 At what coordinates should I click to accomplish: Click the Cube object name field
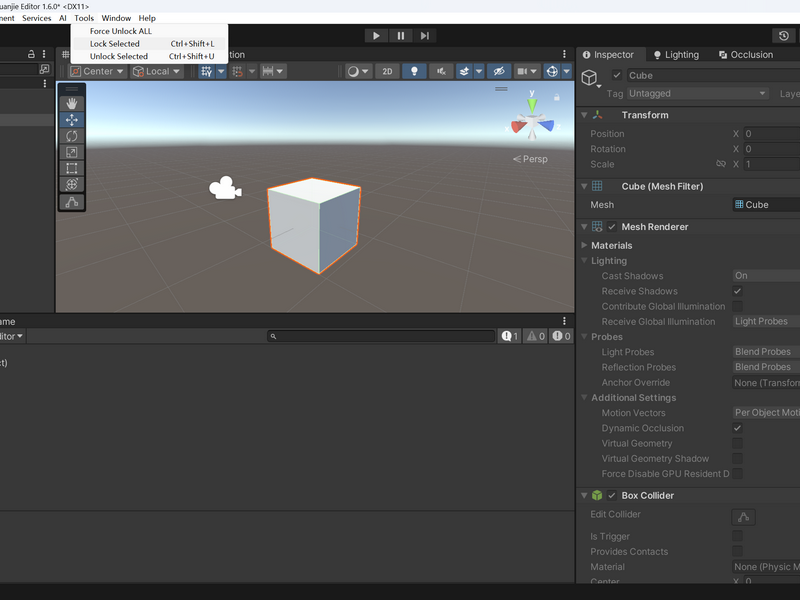[x=713, y=76]
